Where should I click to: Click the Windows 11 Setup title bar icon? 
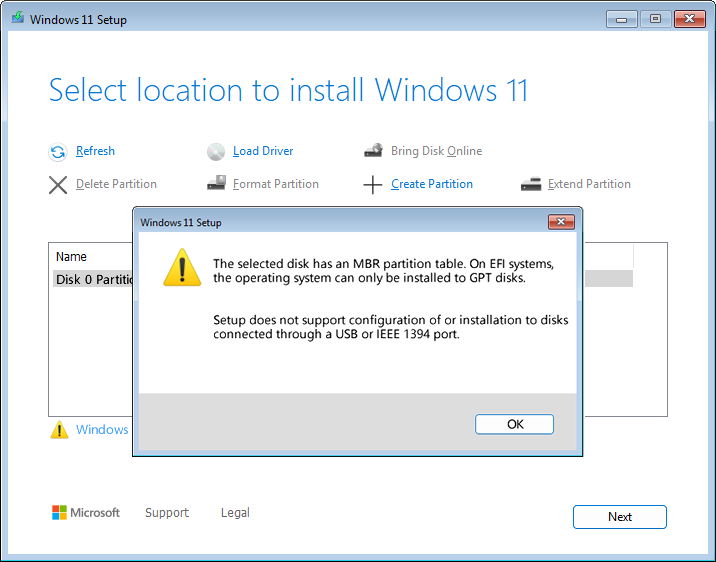(18, 18)
